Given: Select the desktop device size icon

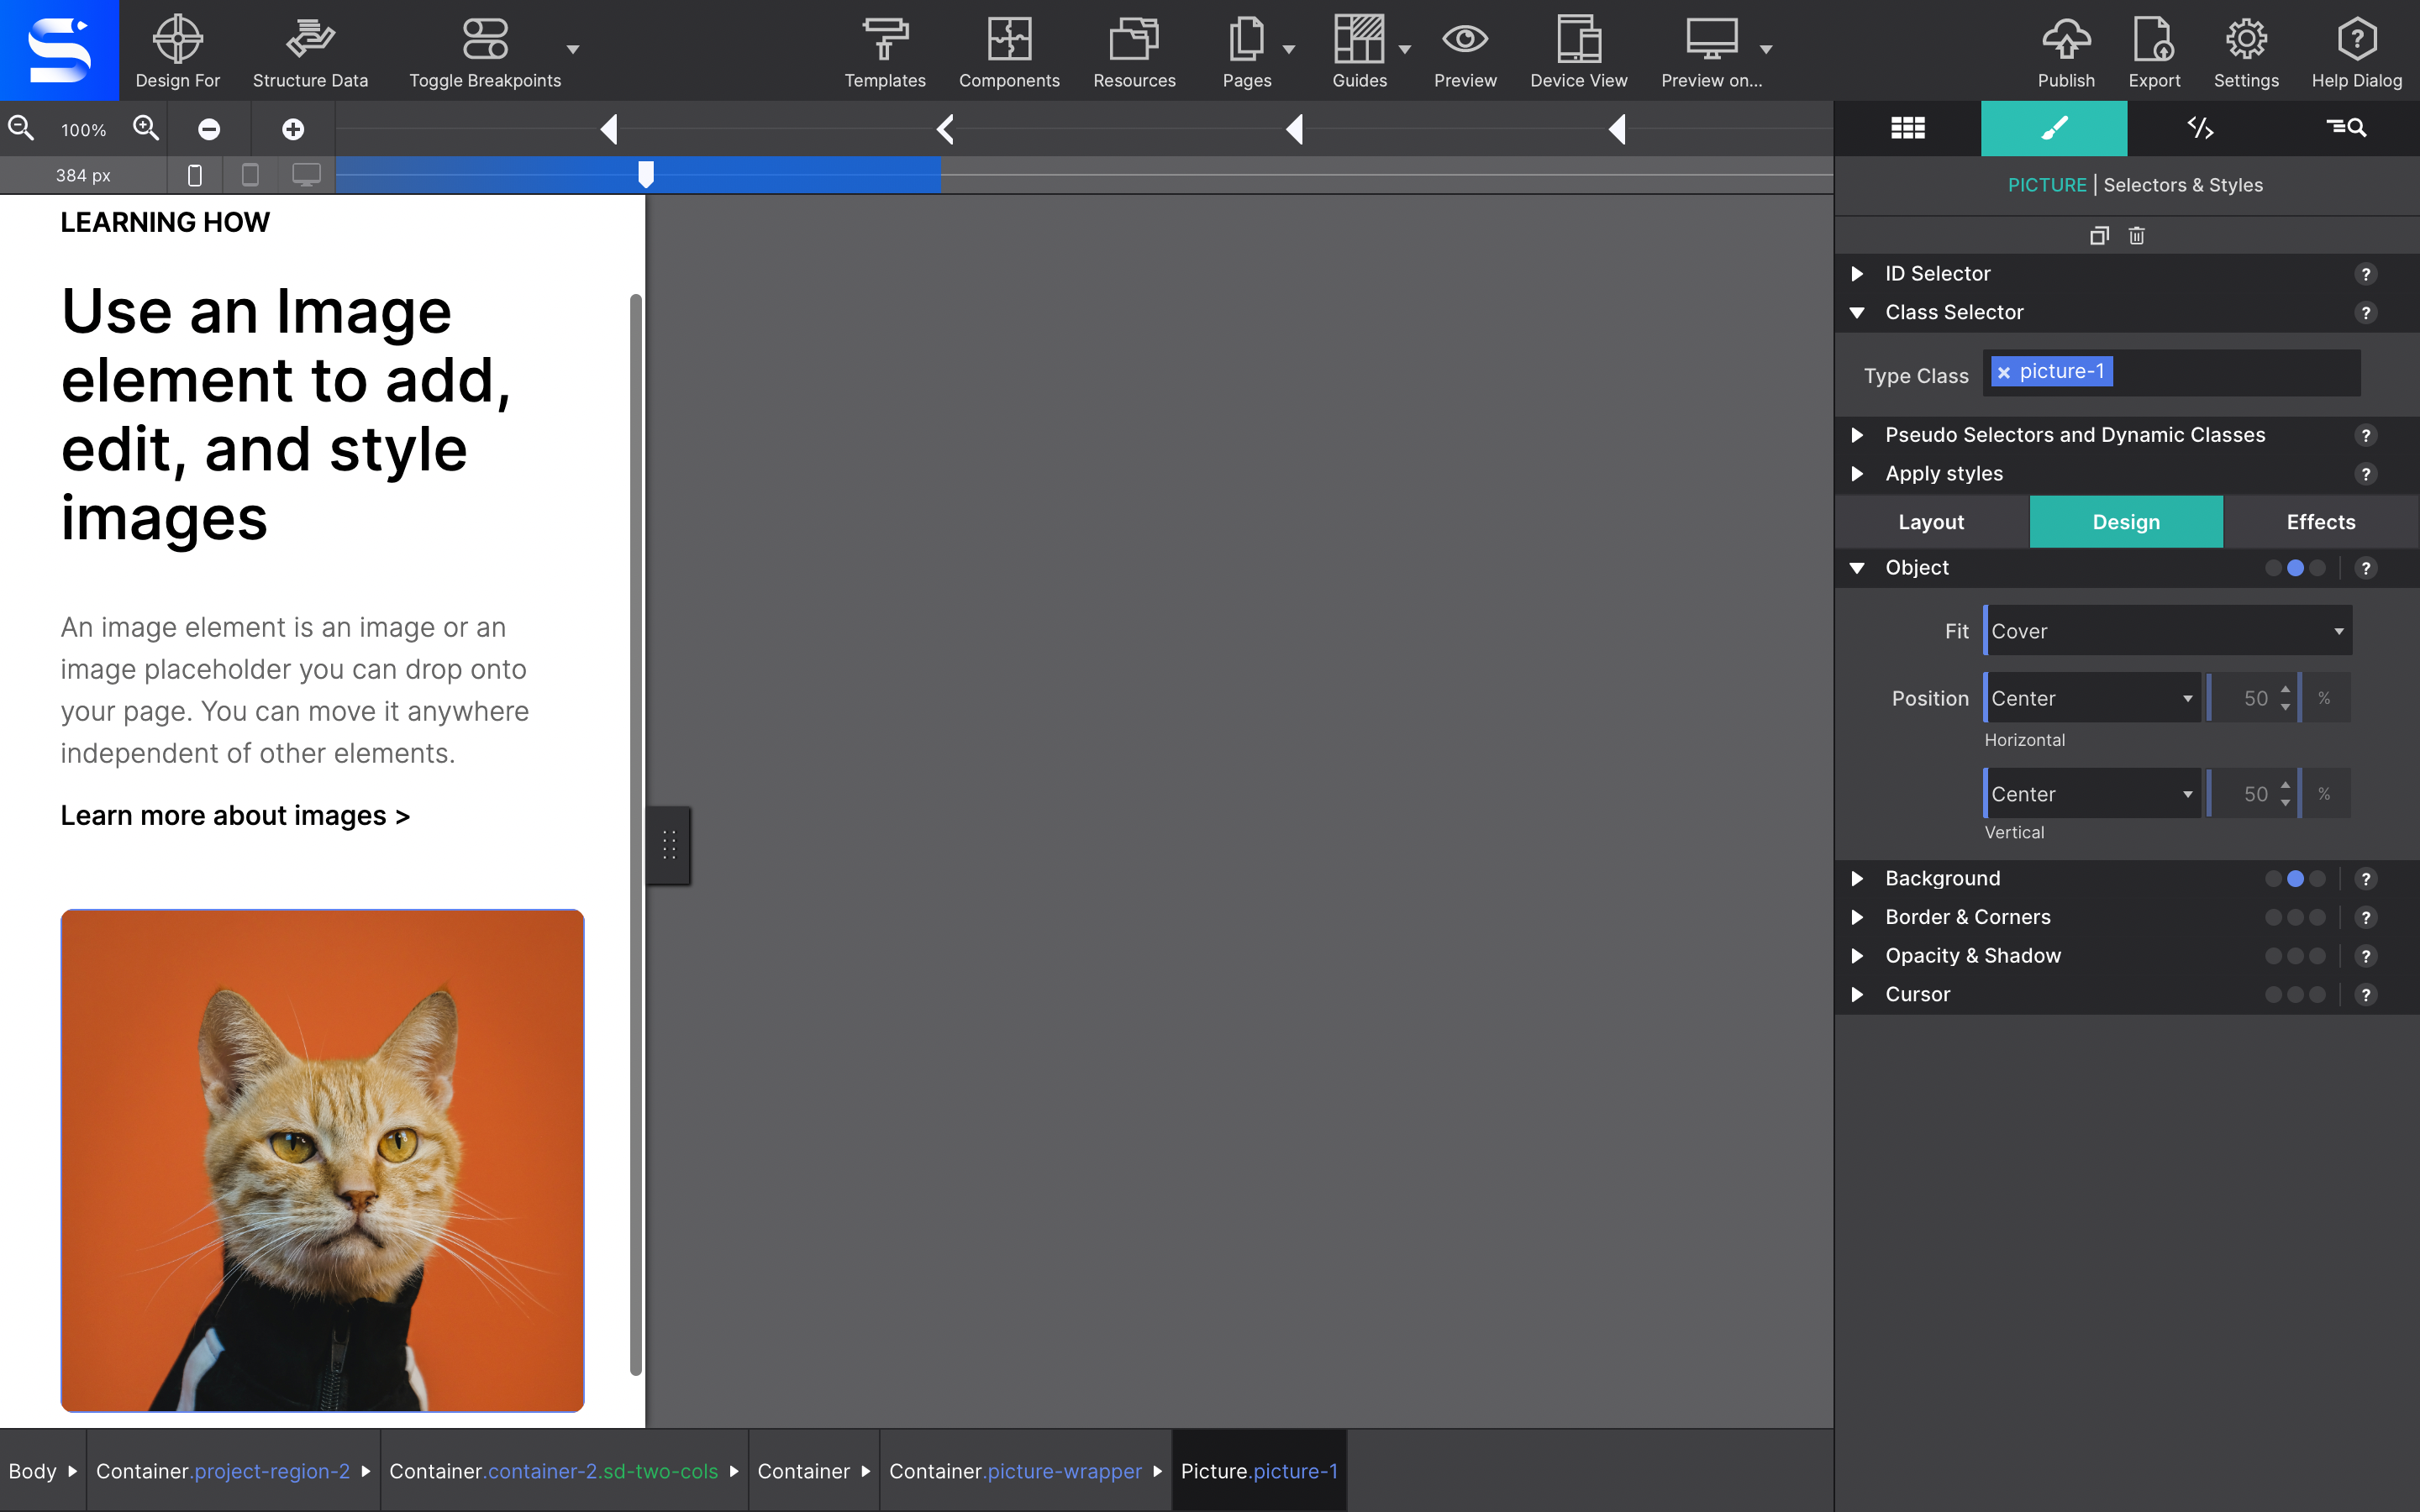Looking at the screenshot, I should [307, 175].
